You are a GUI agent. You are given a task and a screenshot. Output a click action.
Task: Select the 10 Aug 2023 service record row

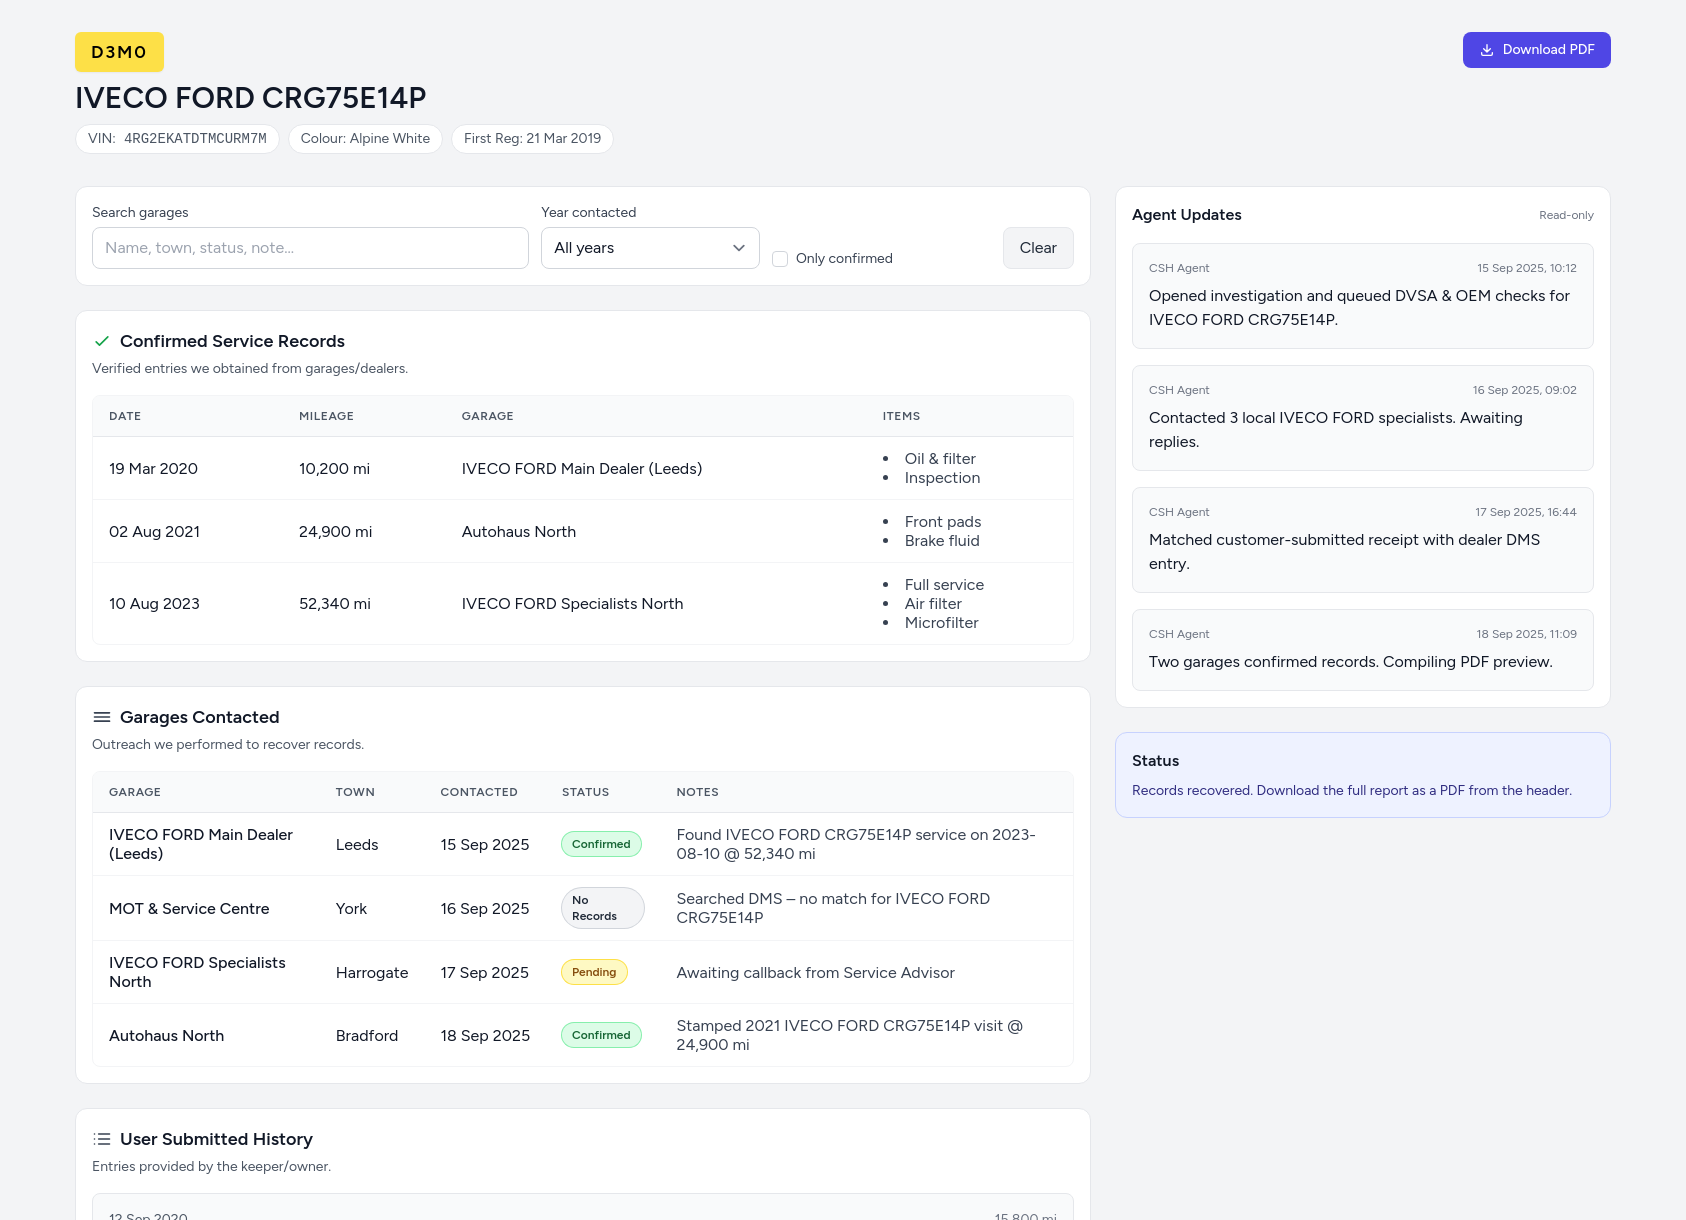[x=582, y=604]
